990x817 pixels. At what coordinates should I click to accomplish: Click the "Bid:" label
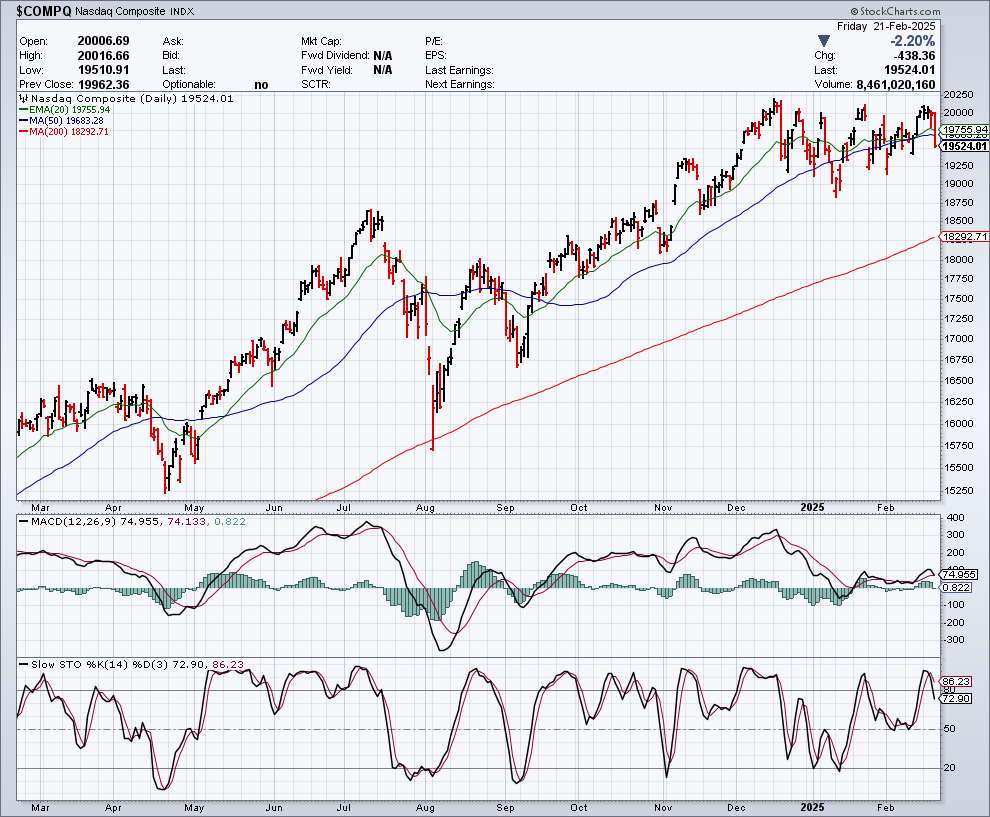click(172, 56)
